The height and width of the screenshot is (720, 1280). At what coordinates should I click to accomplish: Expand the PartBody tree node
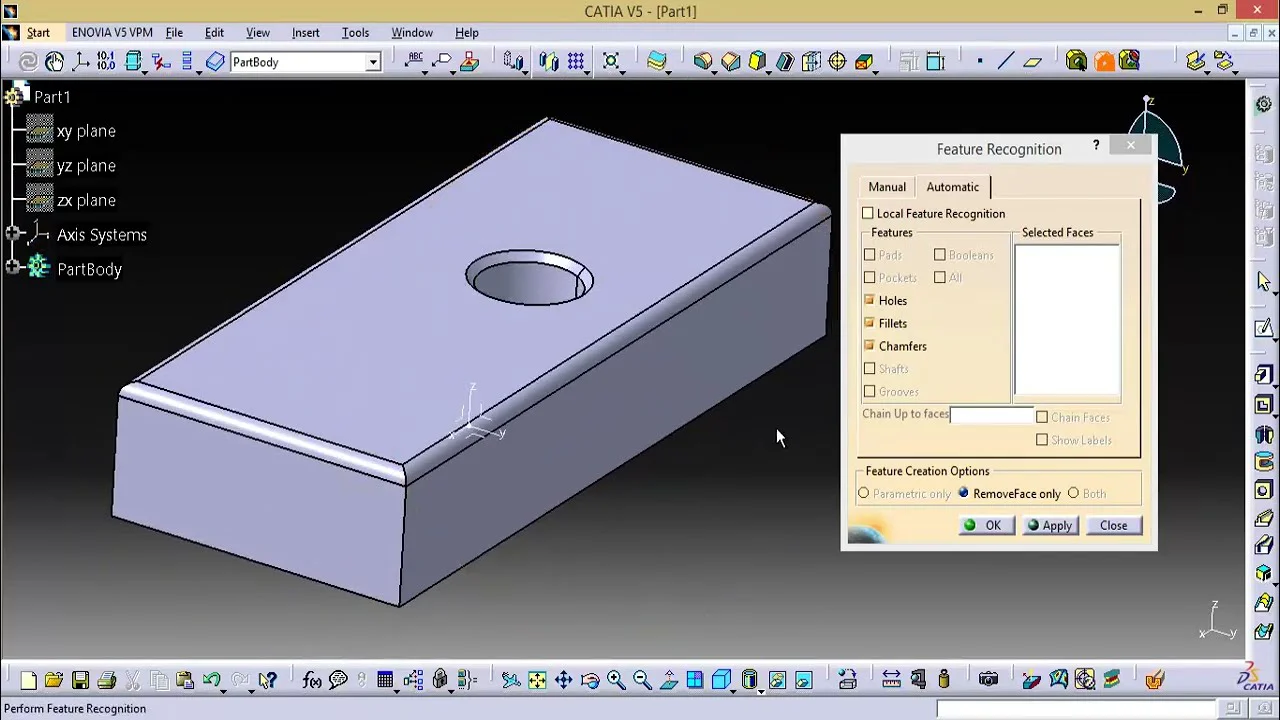(12, 267)
